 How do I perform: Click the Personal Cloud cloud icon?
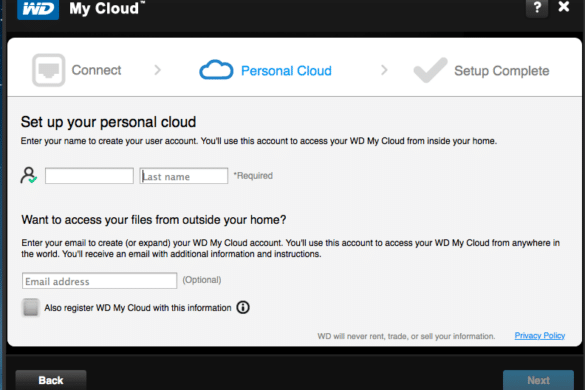coord(216,70)
